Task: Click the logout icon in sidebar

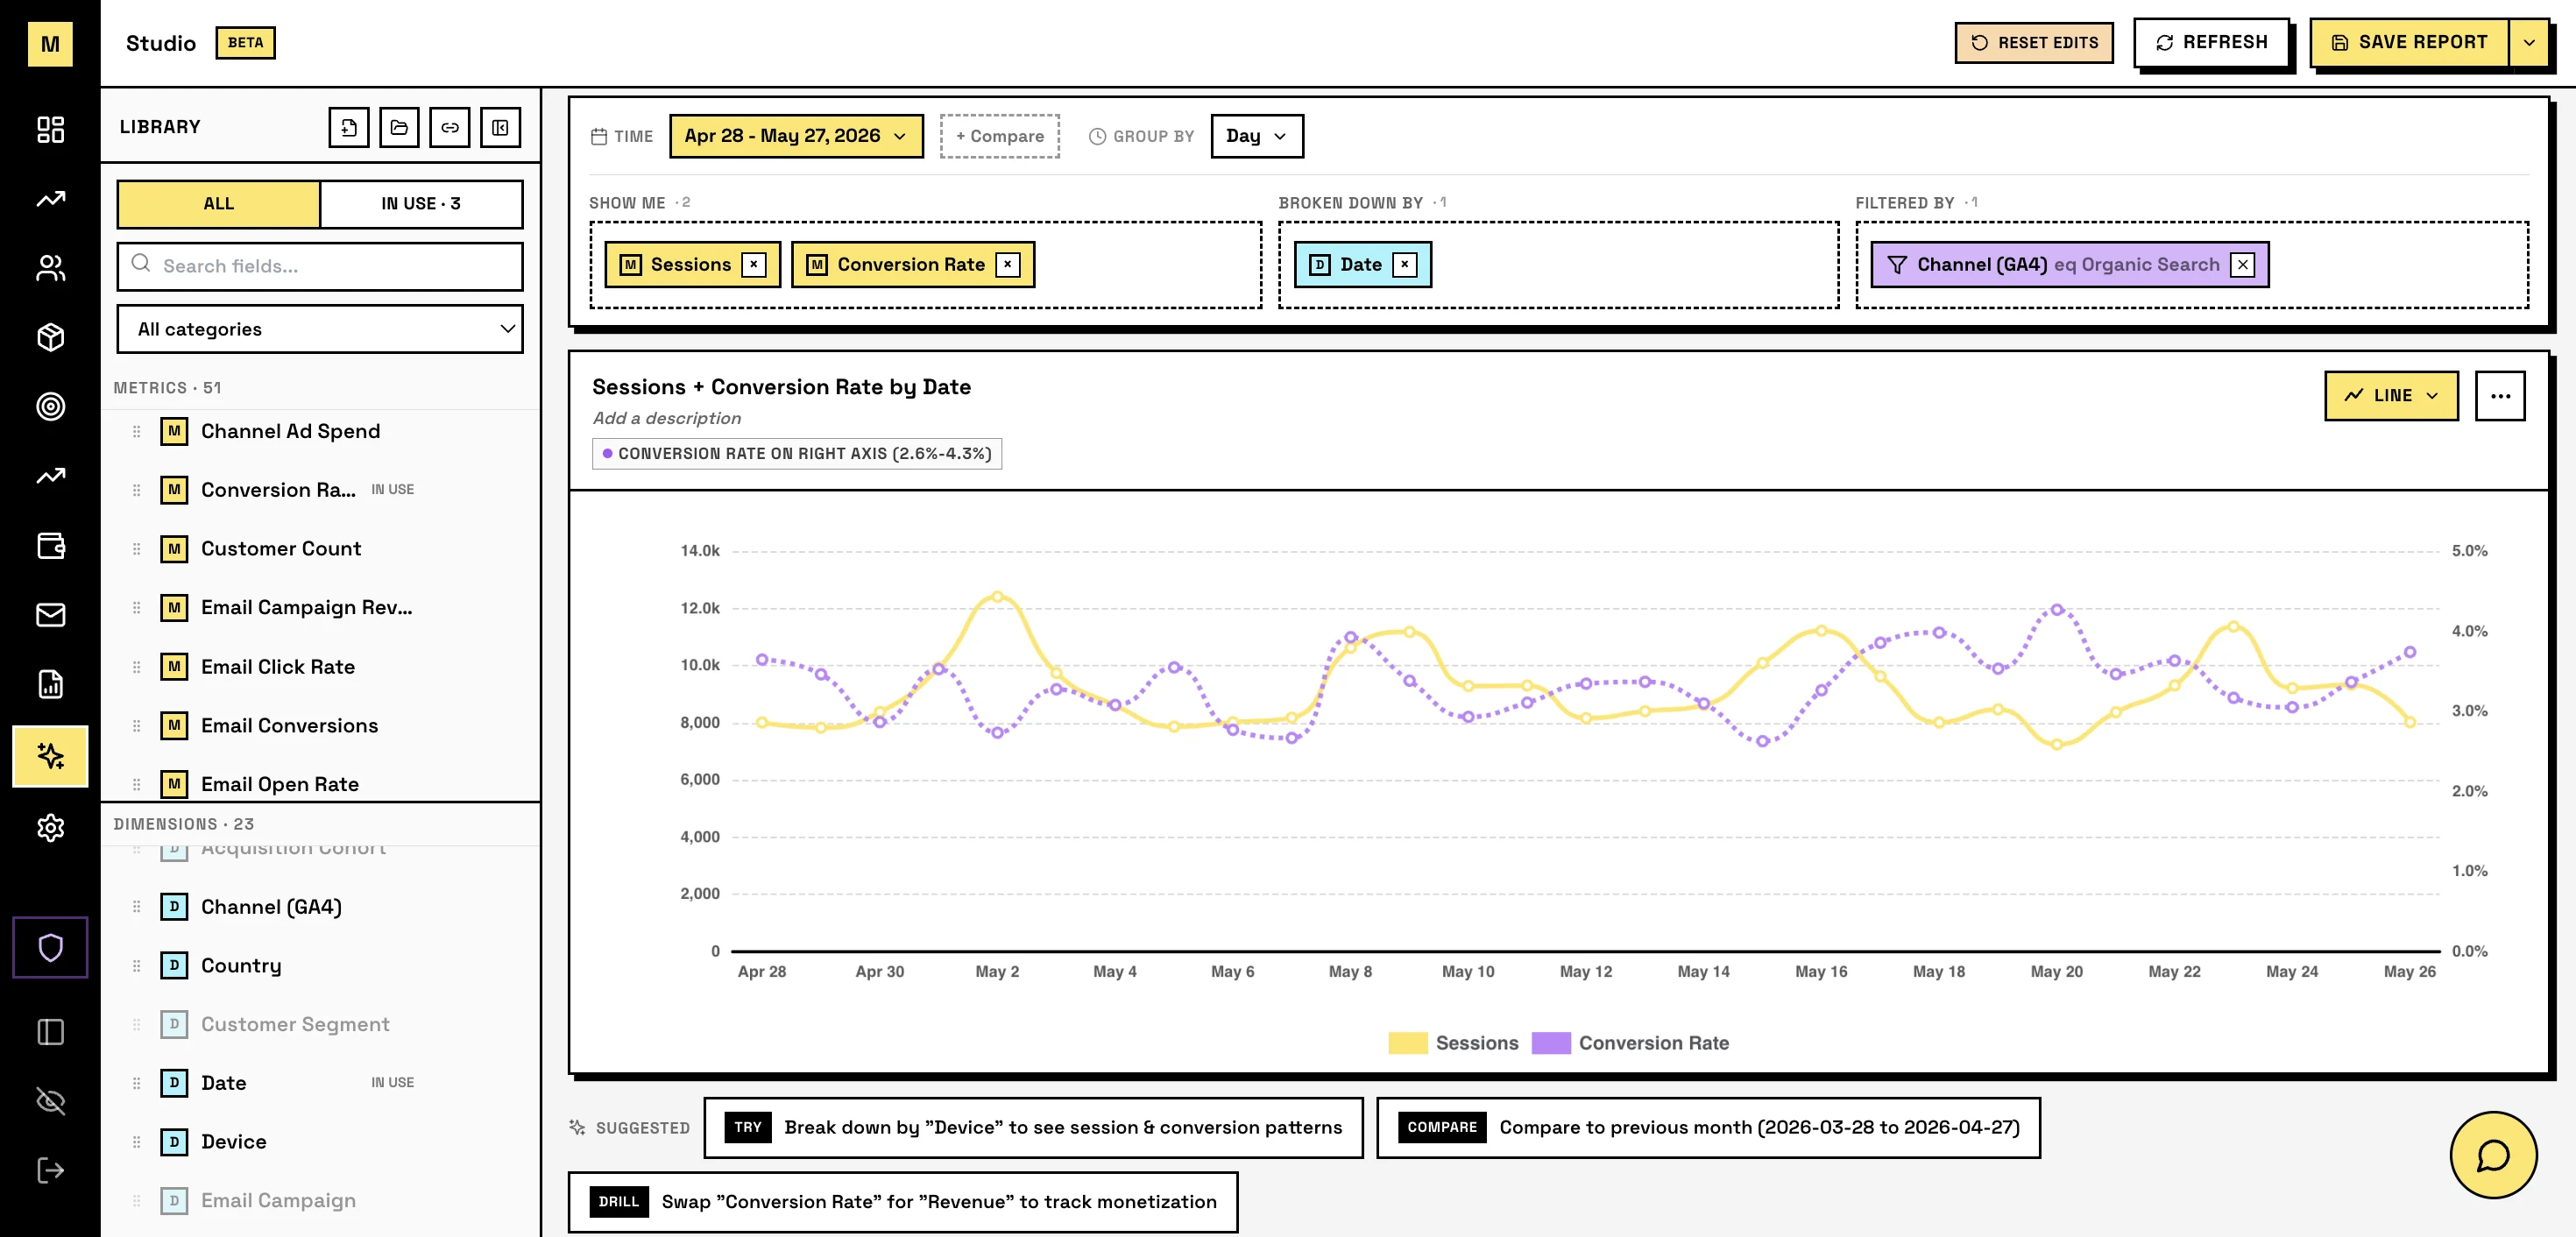Action: [50, 1171]
